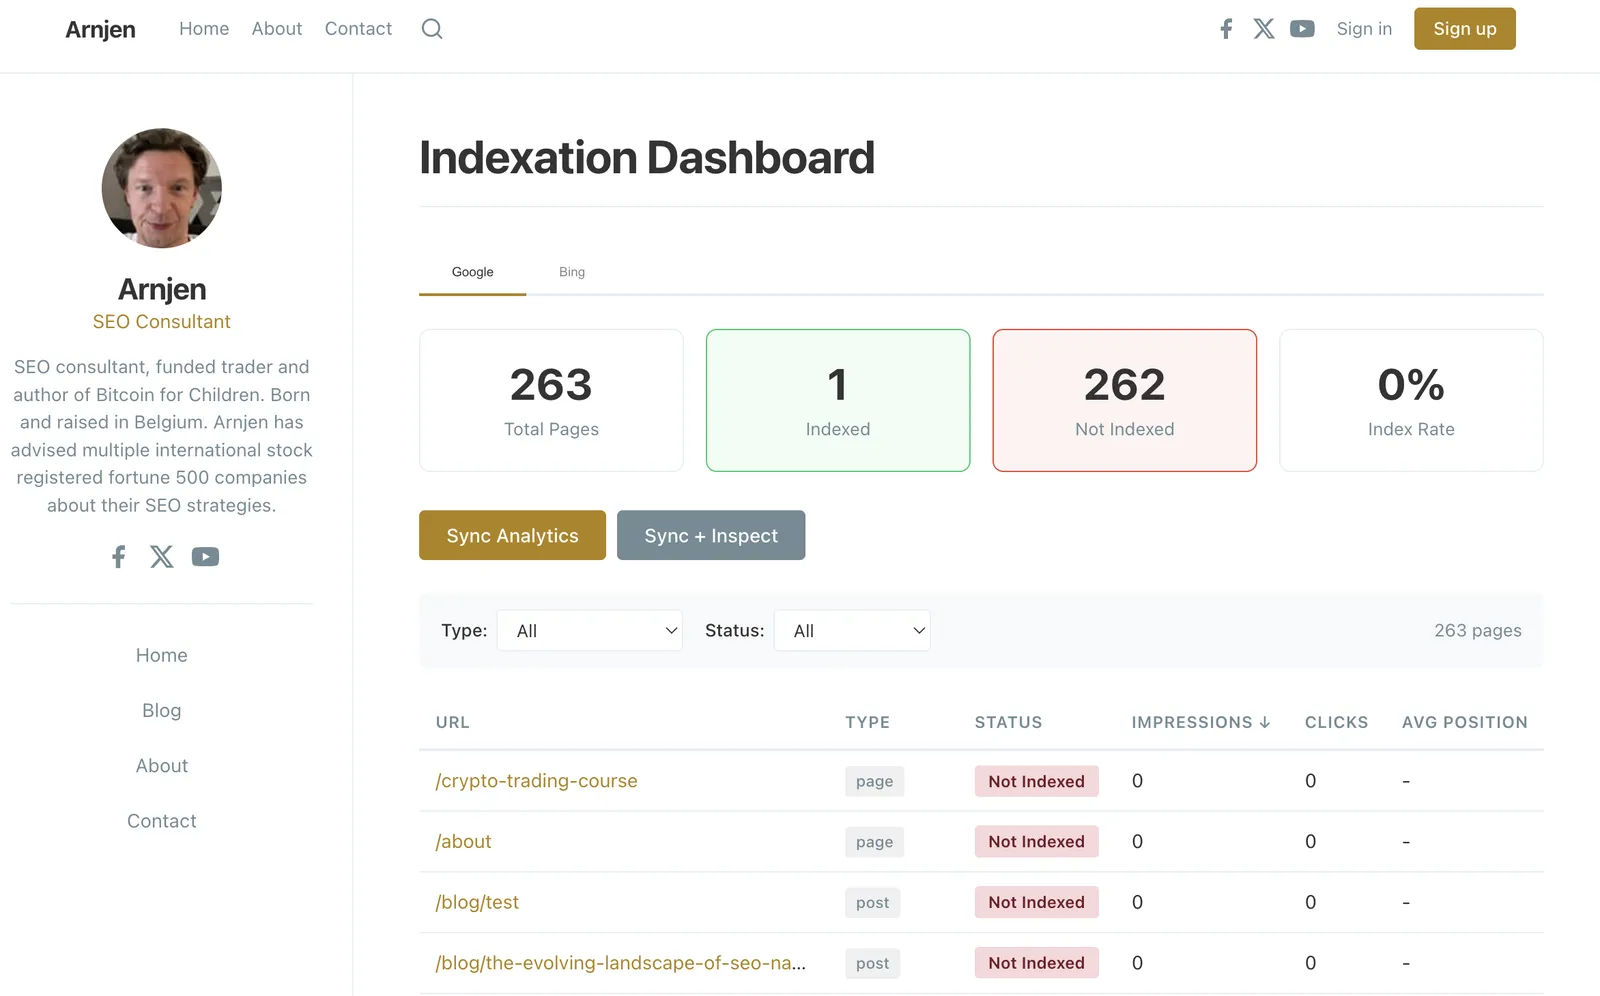The width and height of the screenshot is (1600, 996).
Task: Click the Sync Analytics button
Action: 511,535
